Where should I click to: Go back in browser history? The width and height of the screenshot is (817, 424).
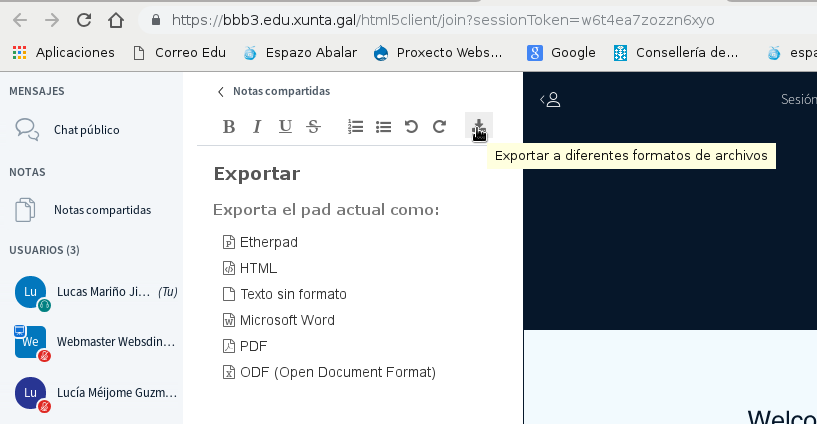click(20, 20)
